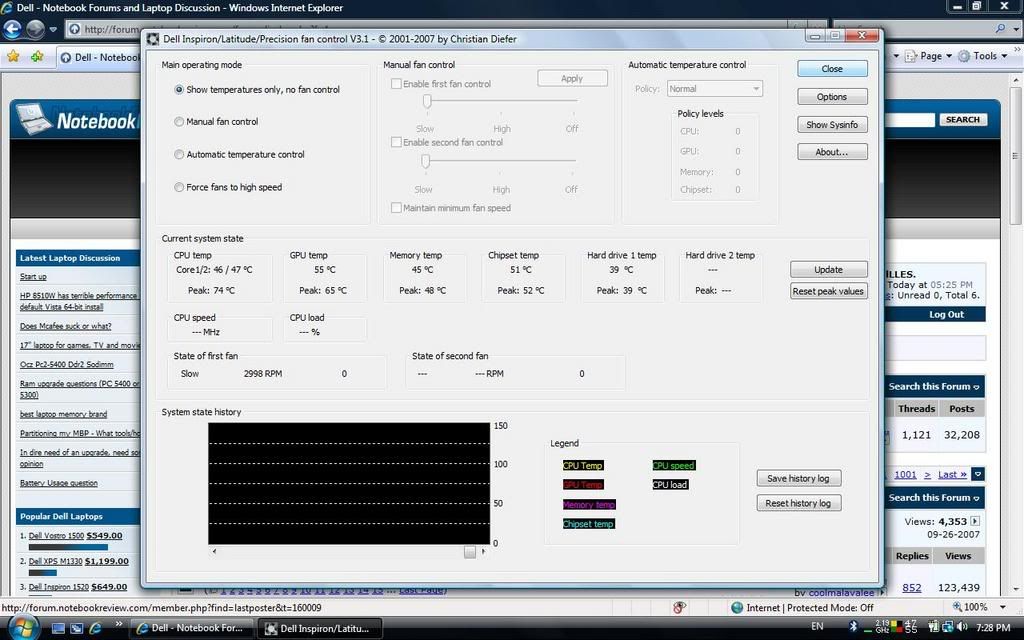Click the Memory temp legend color label
Image resolution: width=1024 pixels, height=640 pixels.
click(588, 504)
